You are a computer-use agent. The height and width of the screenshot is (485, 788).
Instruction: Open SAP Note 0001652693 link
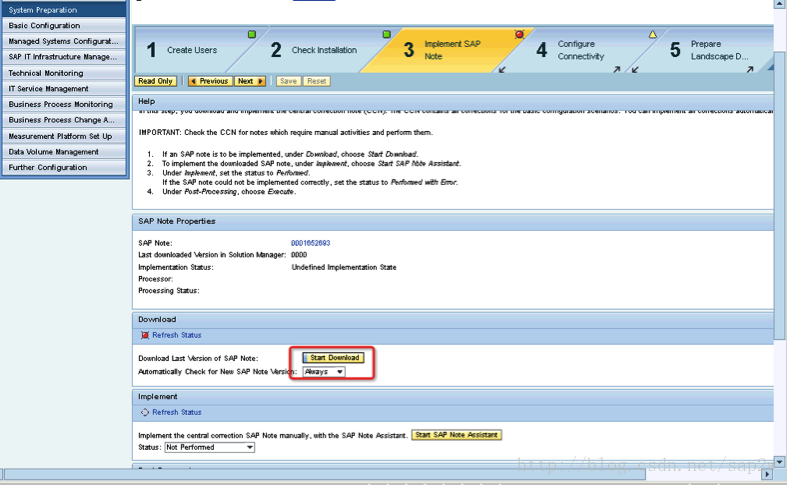click(x=311, y=243)
